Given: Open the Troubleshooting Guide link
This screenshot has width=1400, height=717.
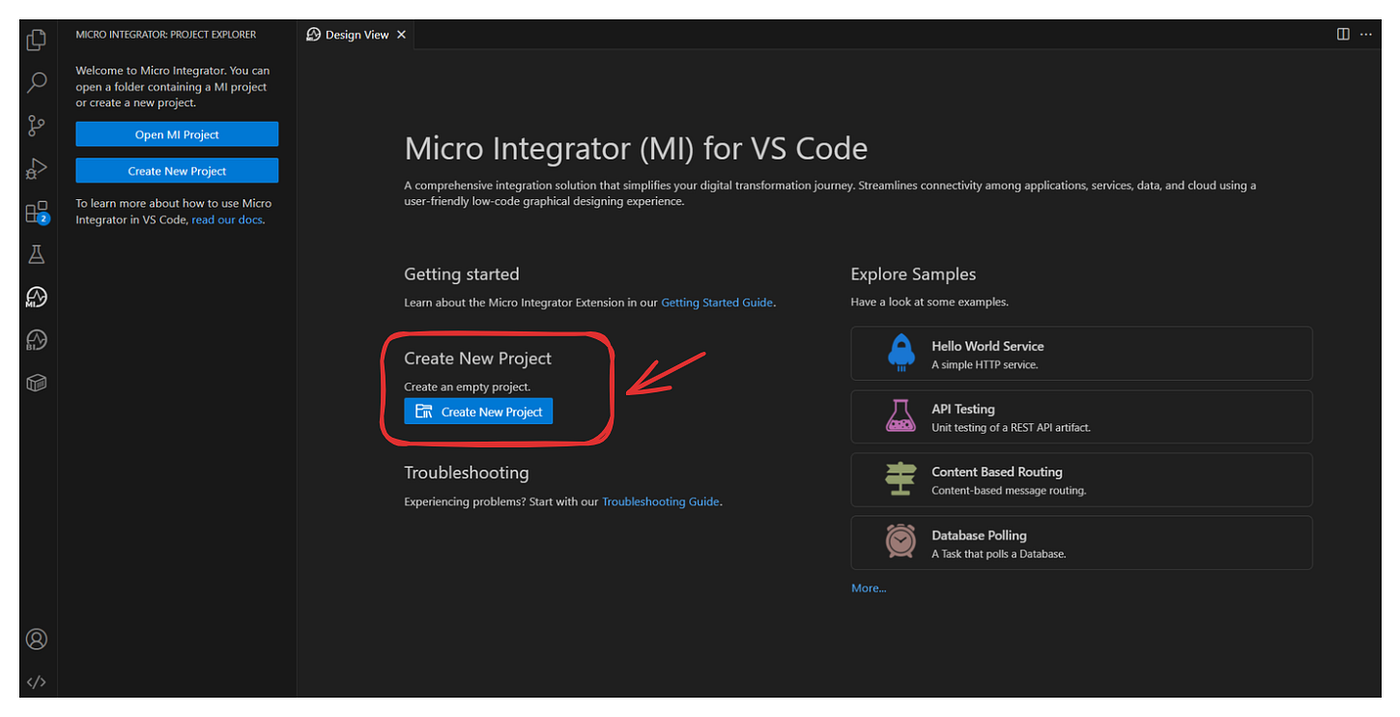Looking at the screenshot, I should [660, 502].
